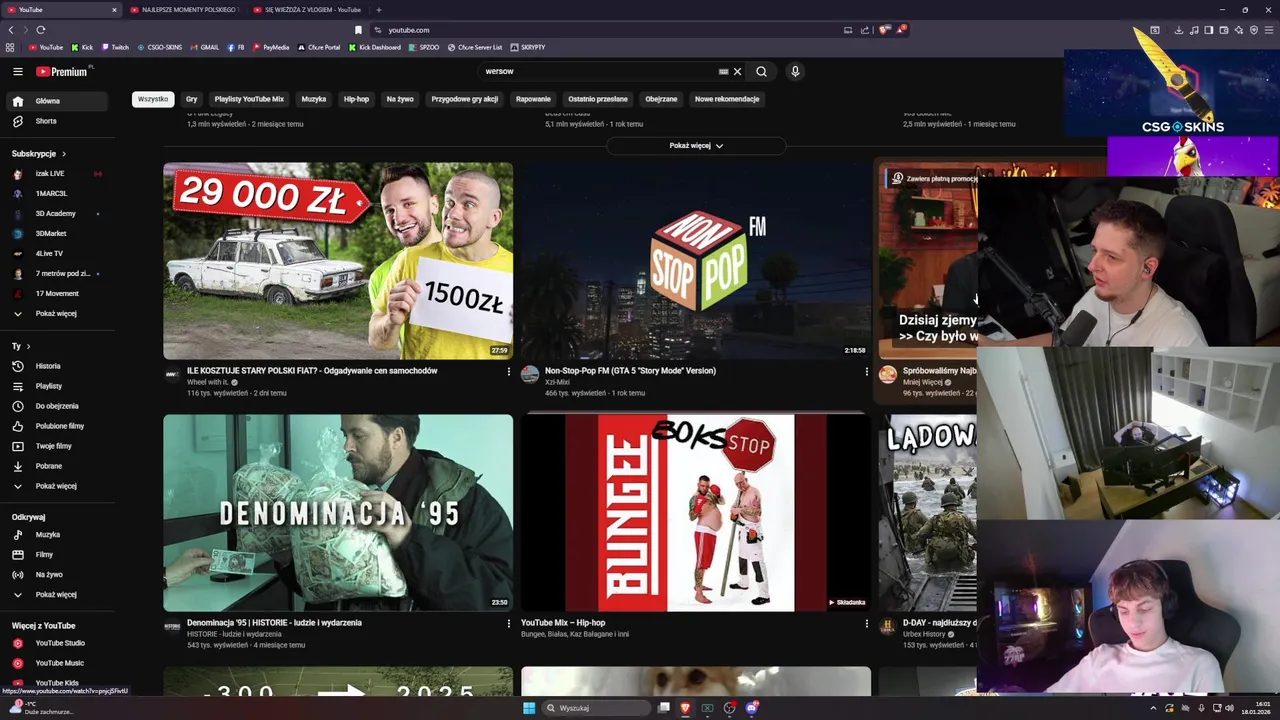The height and width of the screenshot is (720, 1280).
Task: Open Twoje filmy in the sidebar
Action: 58,446
